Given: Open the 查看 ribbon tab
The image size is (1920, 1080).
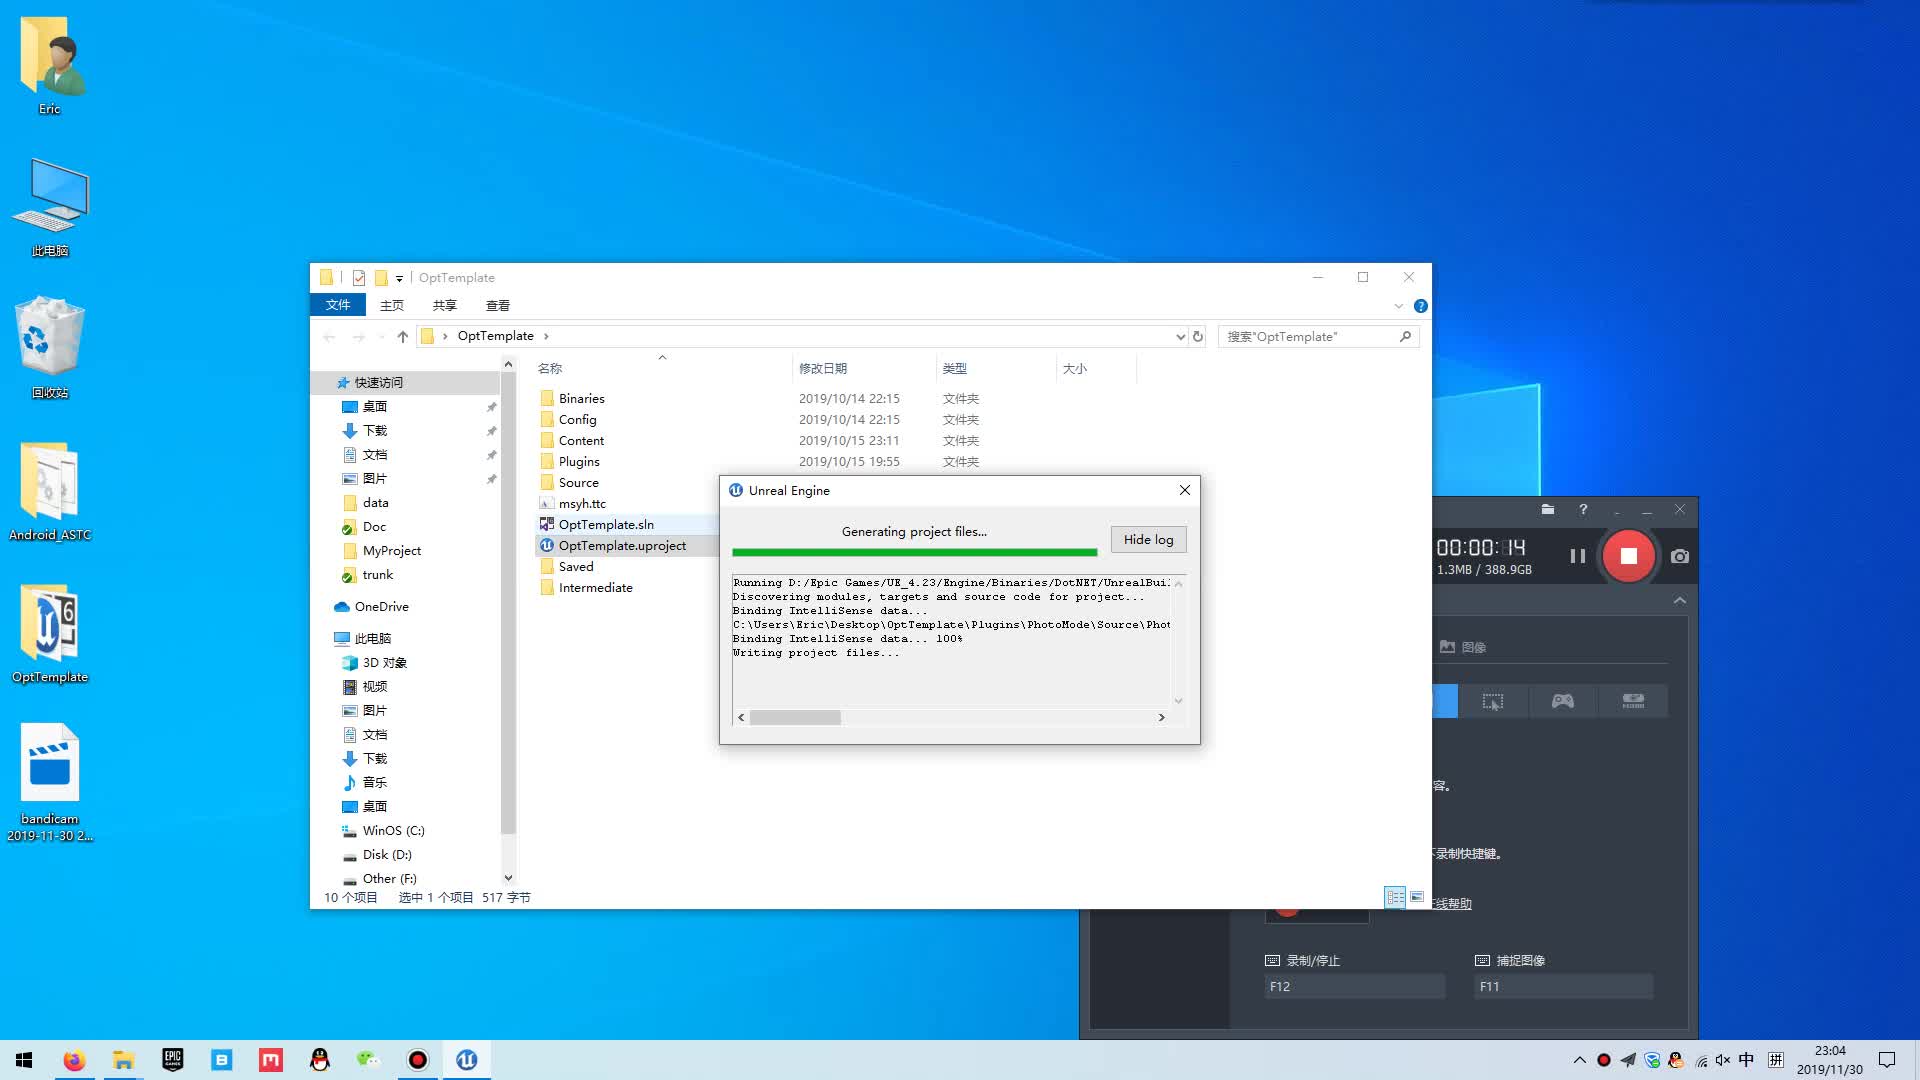Looking at the screenshot, I should click(498, 305).
